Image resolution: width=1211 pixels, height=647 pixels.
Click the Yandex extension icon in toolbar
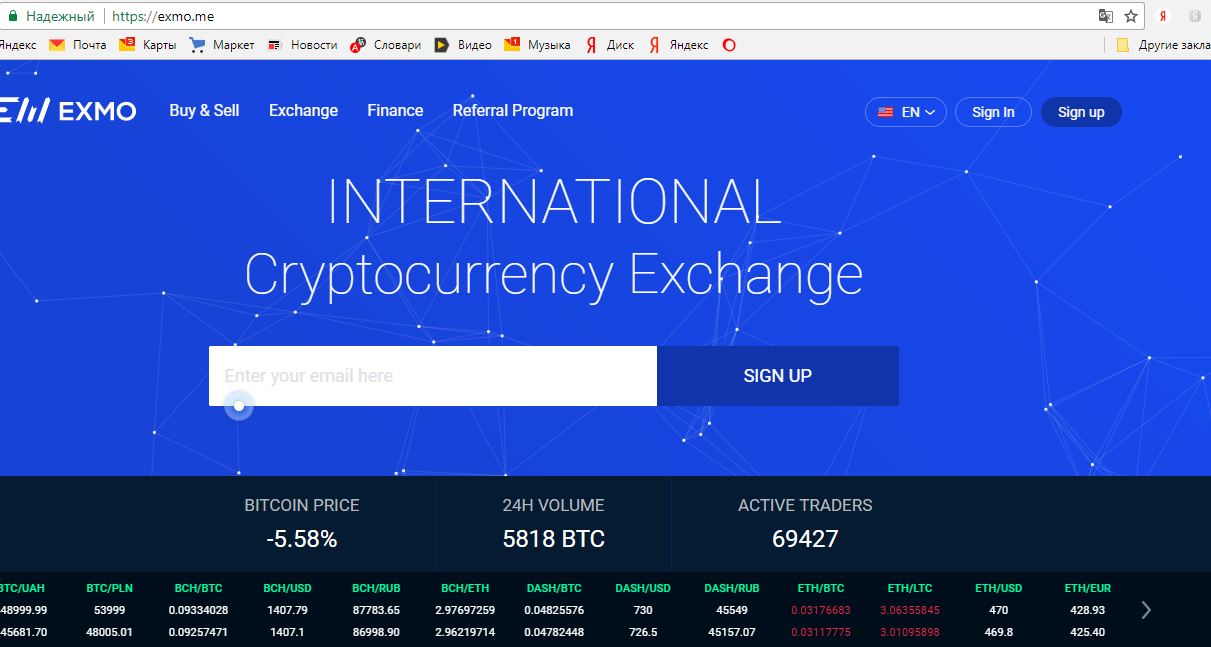(1163, 16)
